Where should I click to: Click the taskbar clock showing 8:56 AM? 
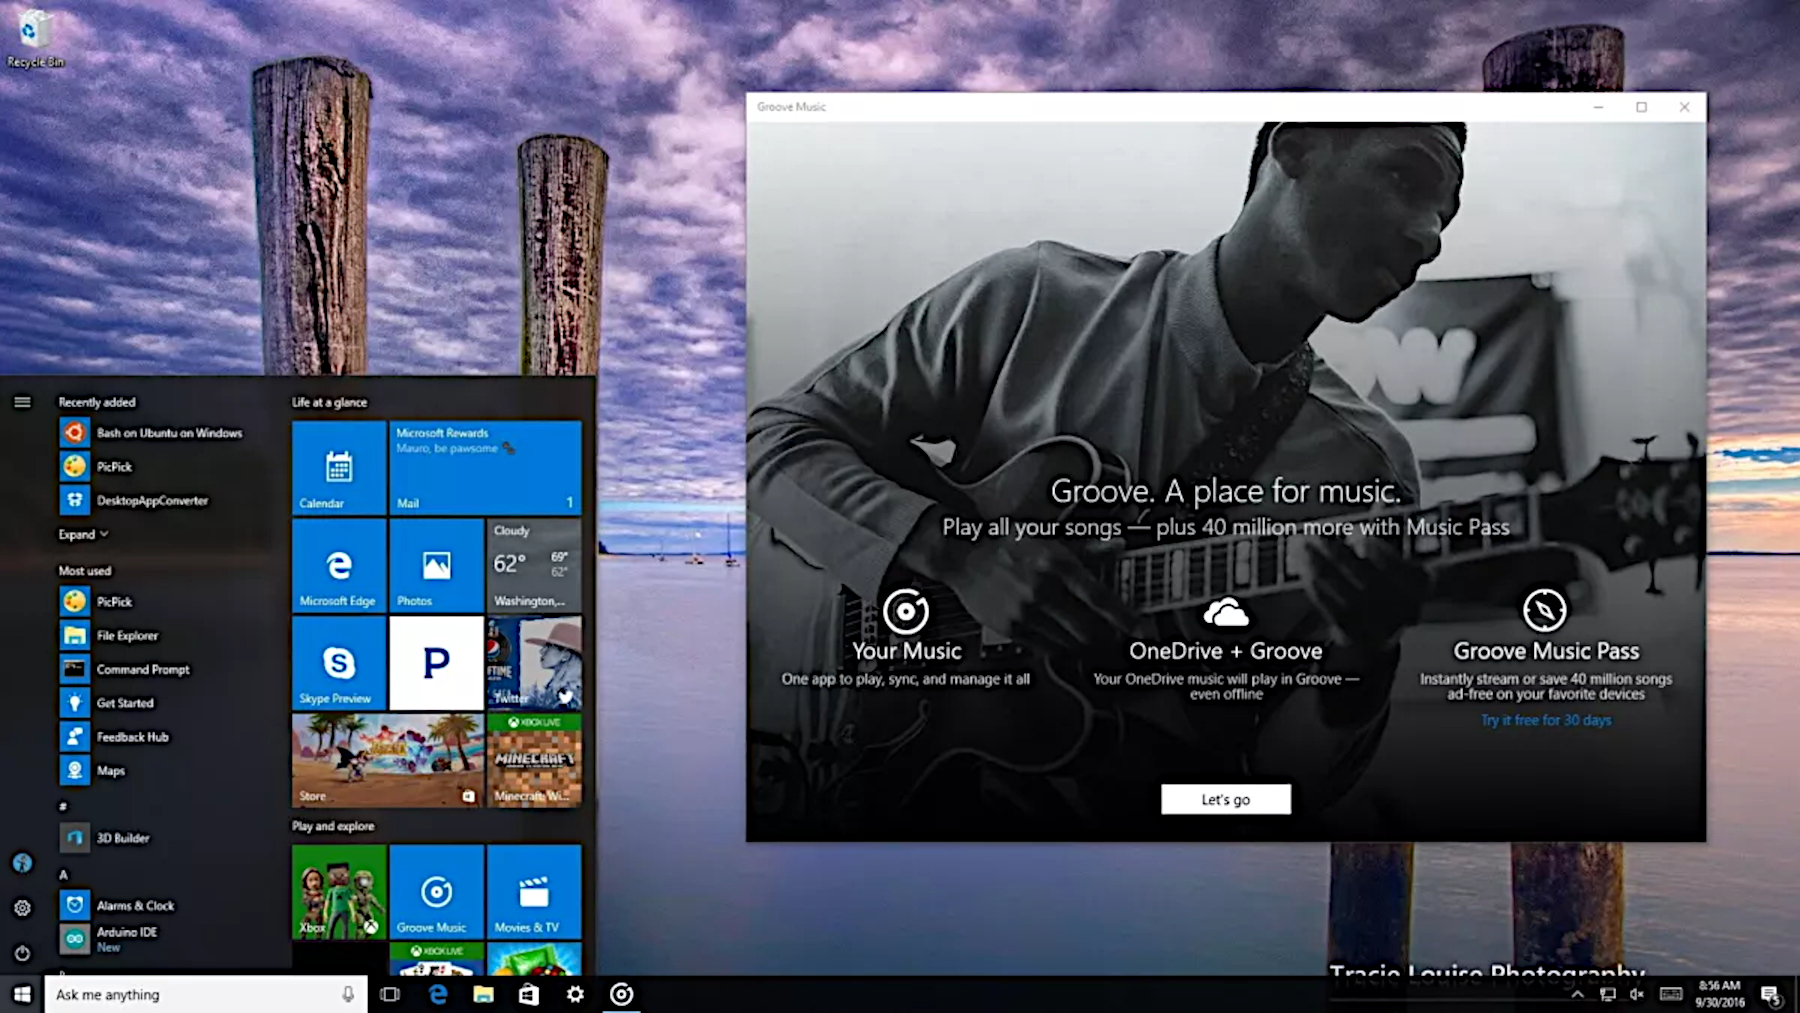(x=1720, y=994)
